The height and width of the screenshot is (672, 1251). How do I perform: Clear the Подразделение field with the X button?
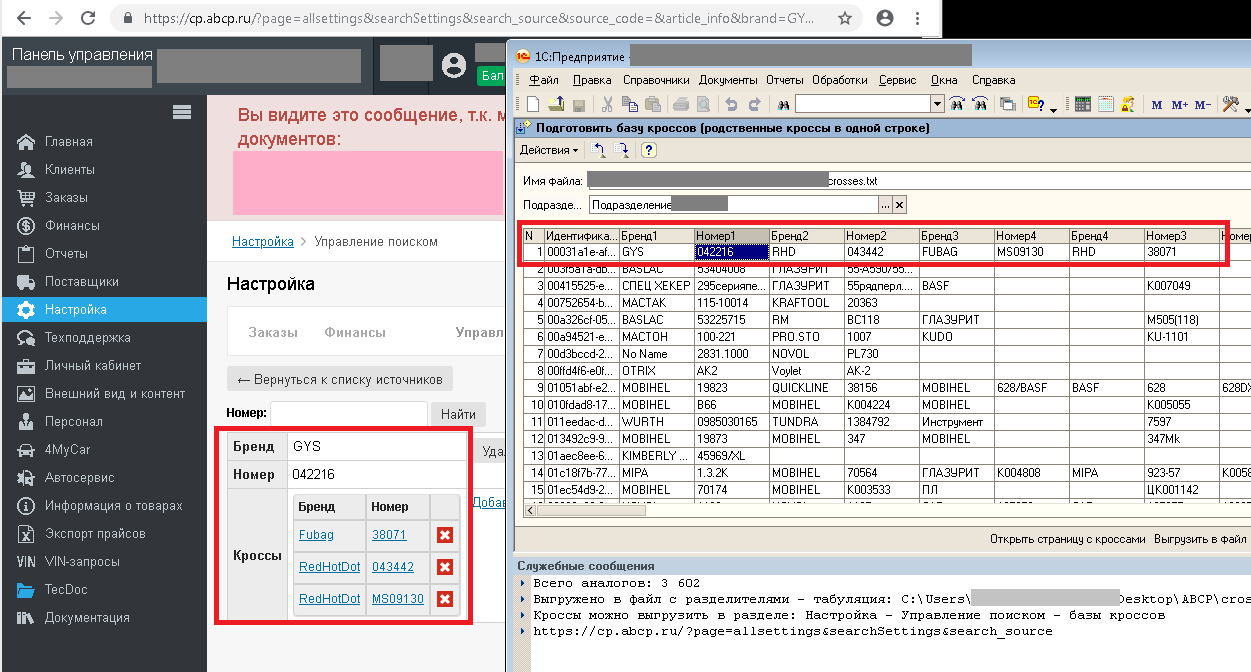899,204
